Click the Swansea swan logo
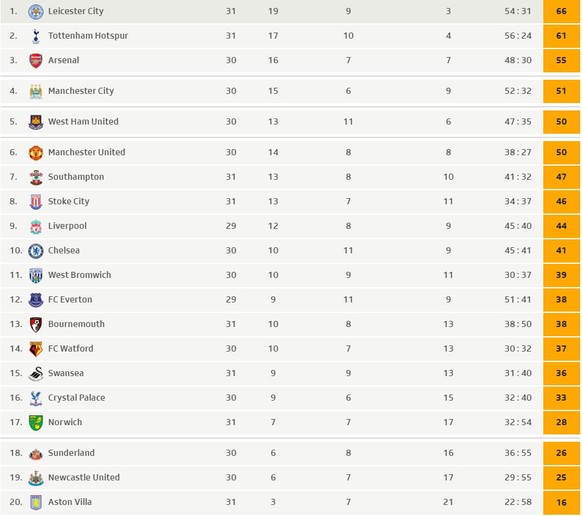The height and width of the screenshot is (516, 582). coord(36,373)
